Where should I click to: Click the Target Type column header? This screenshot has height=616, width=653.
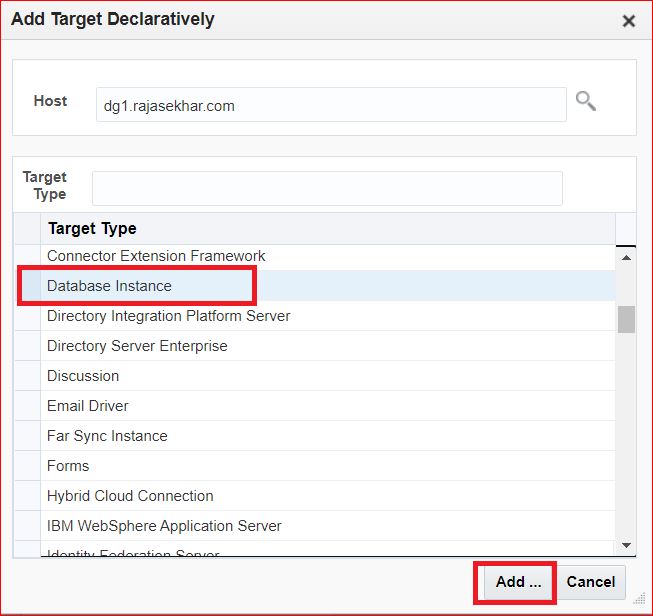pyautogui.click(x=92, y=229)
